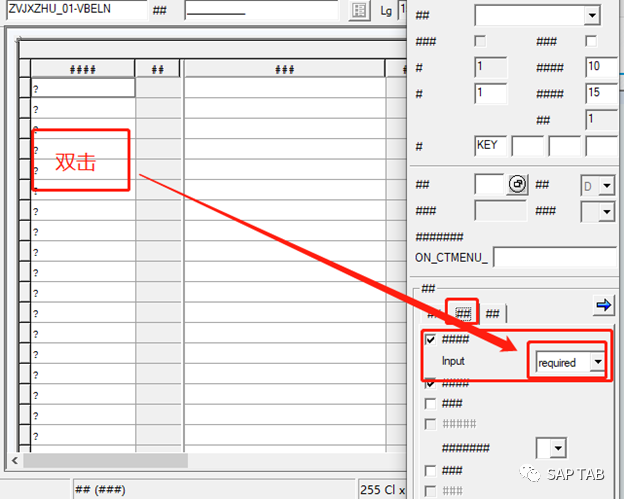Open the Input dropdown set to required
Image resolution: width=624 pixels, height=499 pixels.
click(x=570, y=362)
